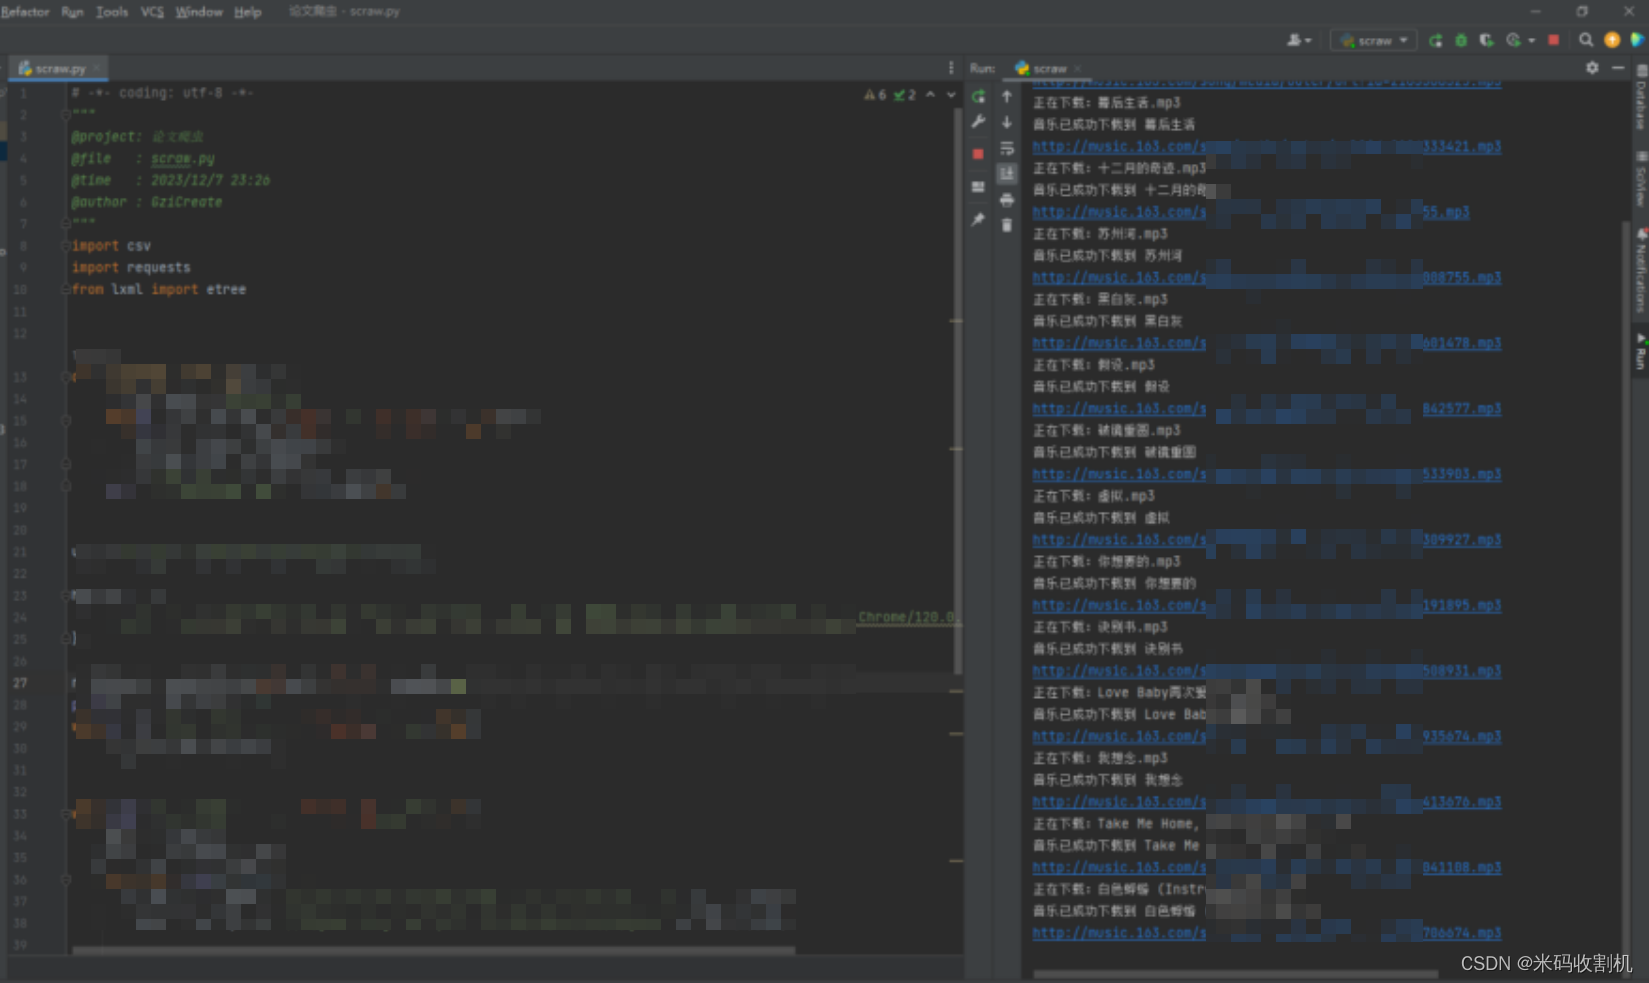Close the scraw Run tab
1649x983 pixels.
point(1078,69)
